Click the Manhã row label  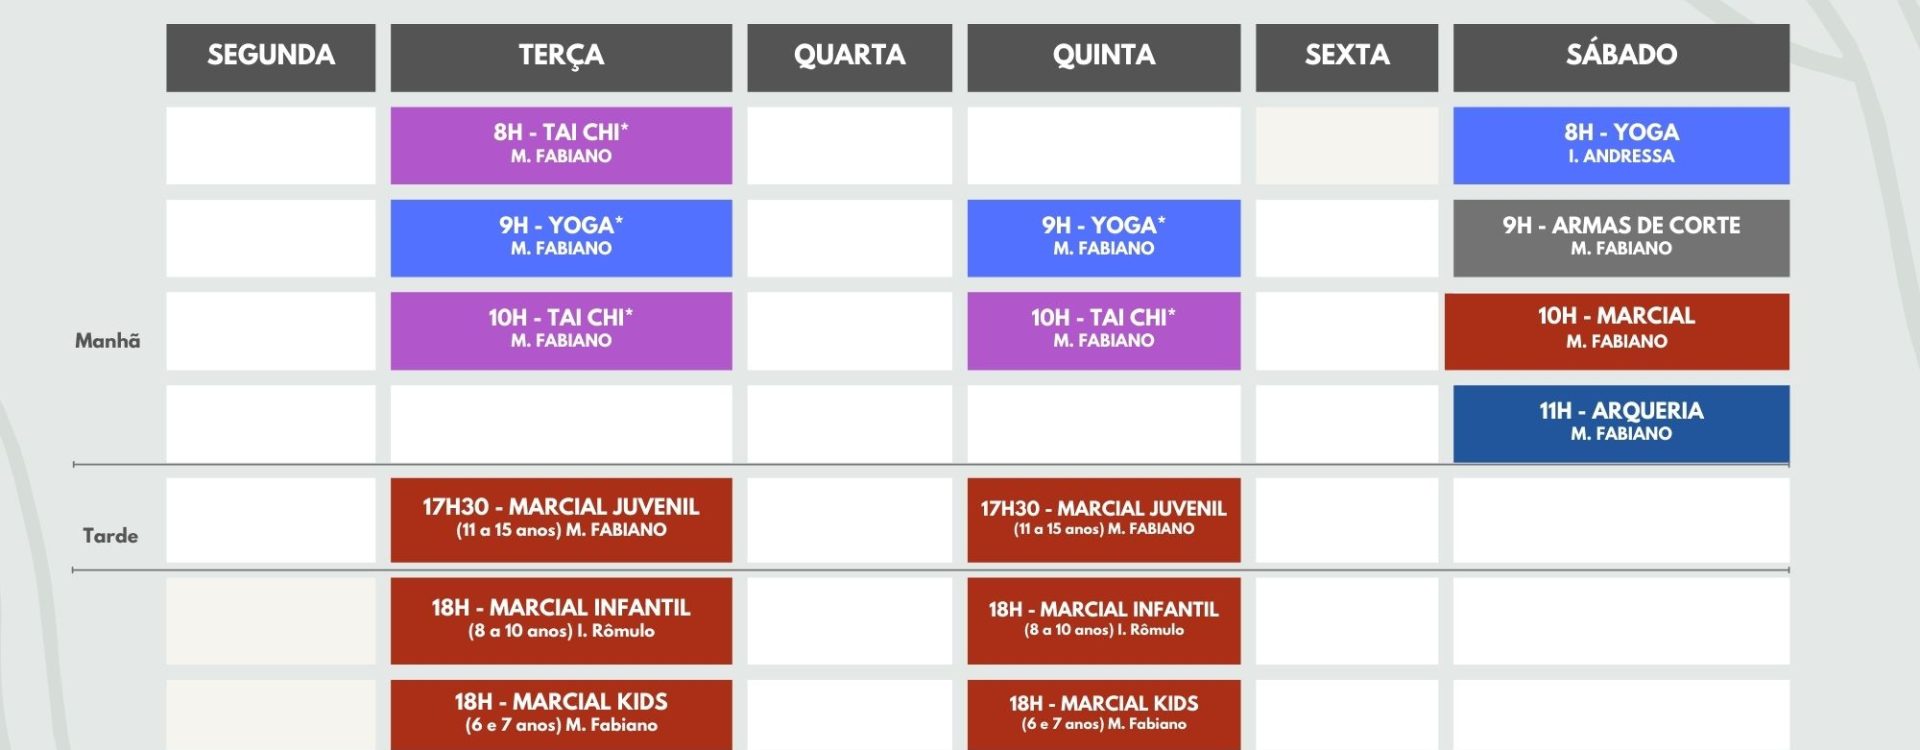[108, 341]
